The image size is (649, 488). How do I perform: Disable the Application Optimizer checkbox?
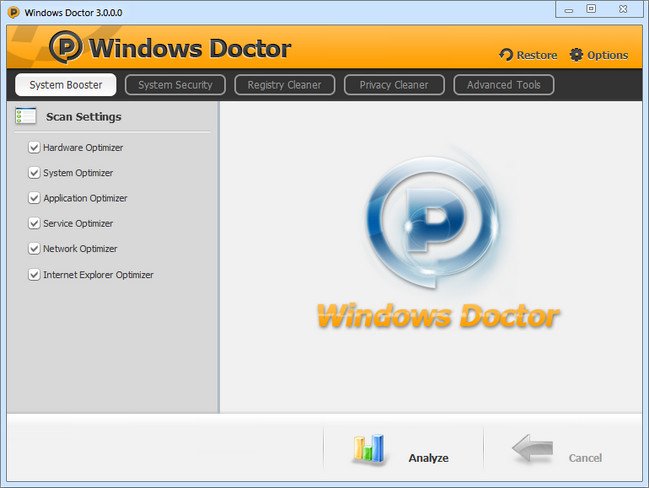(x=34, y=198)
